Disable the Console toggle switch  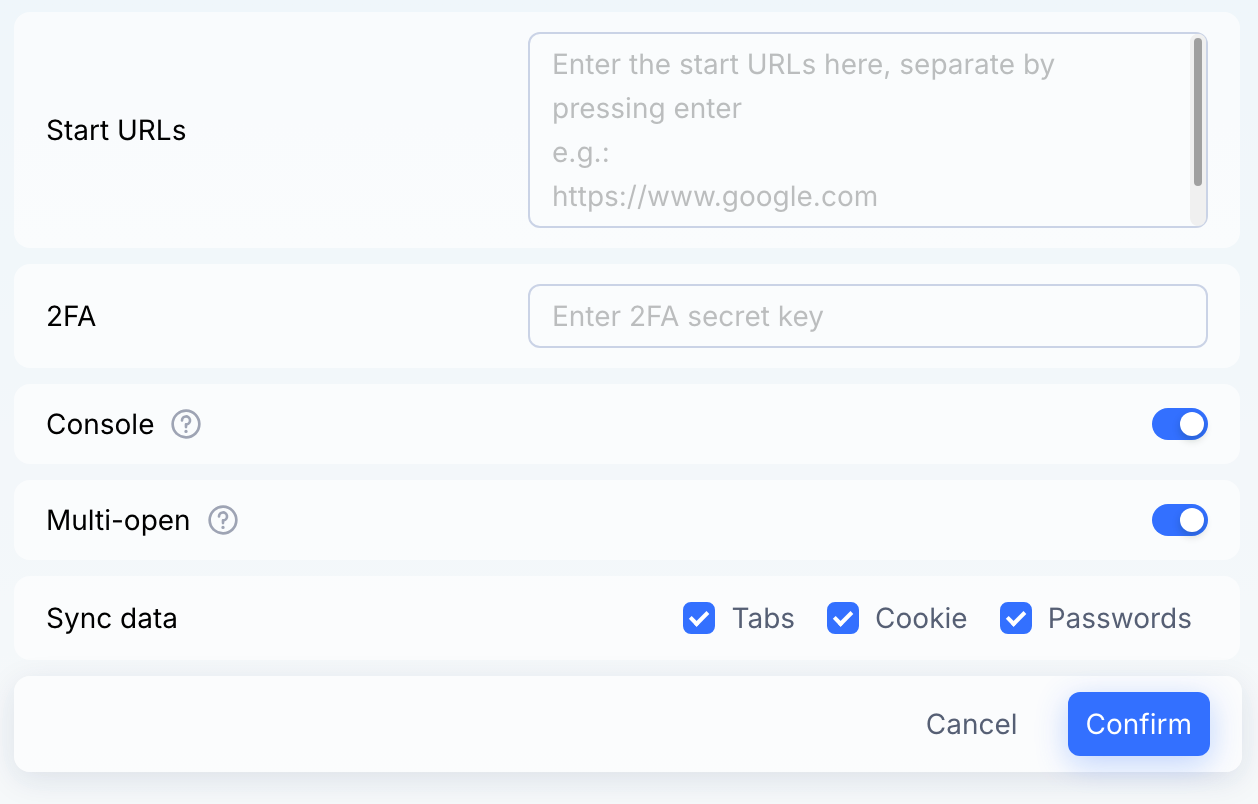tap(1180, 425)
